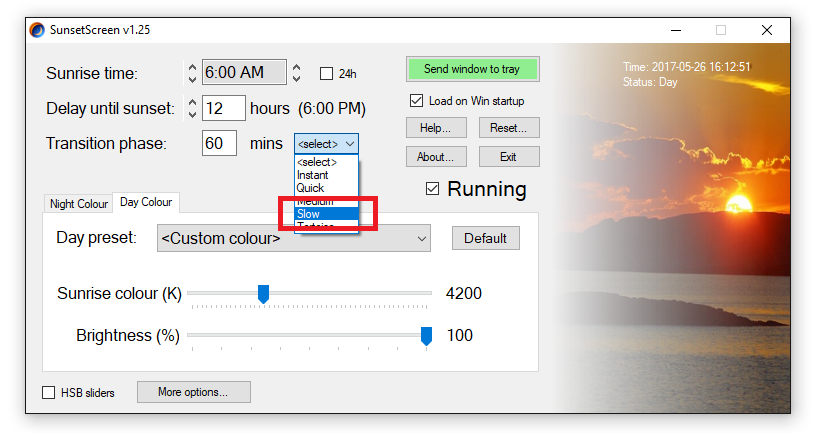This screenshot has width=814, height=433.
Task: Click the sunset preview image
Action: (x=673, y=228)
